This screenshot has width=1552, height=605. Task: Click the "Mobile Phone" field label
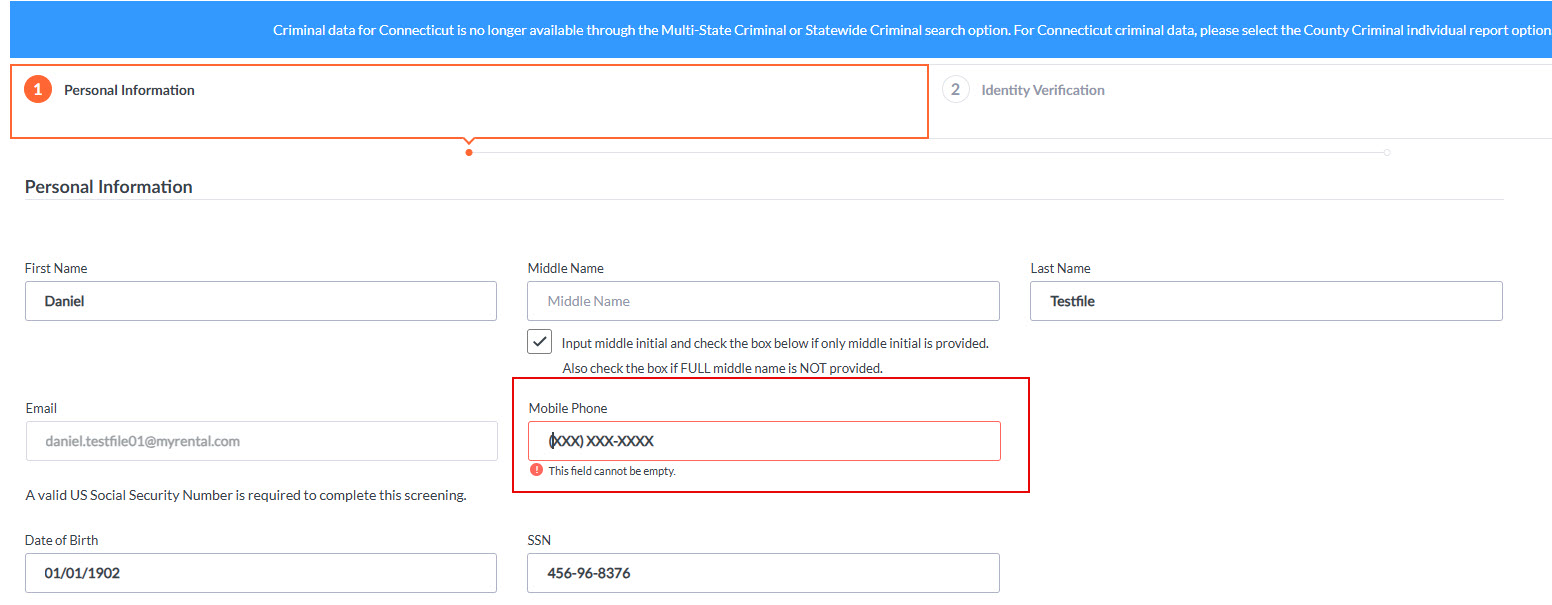[568, 408]
